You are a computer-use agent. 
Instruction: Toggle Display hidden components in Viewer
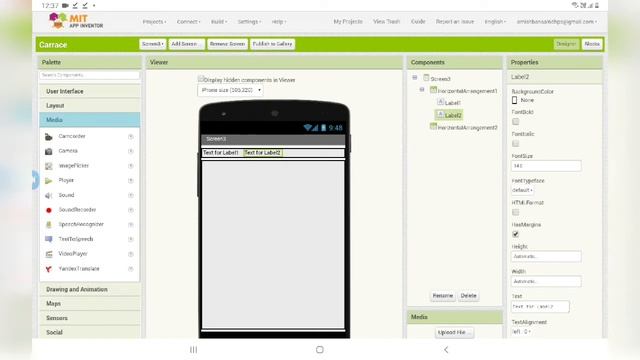coord(200,79)
